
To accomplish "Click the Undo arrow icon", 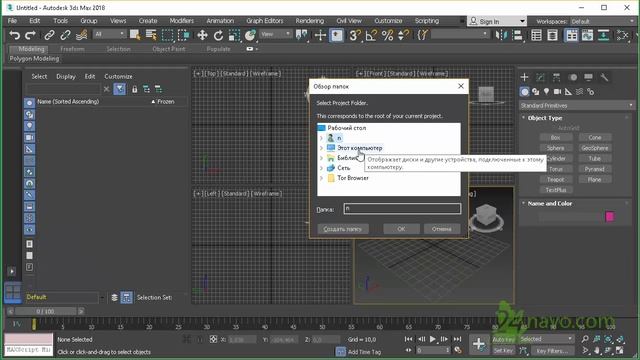I will (14, 35).
